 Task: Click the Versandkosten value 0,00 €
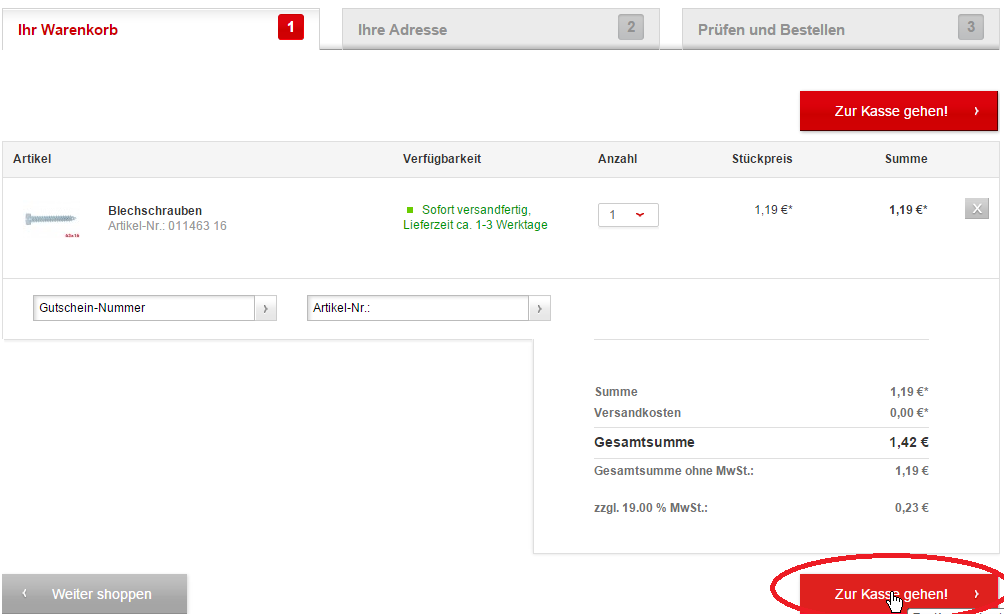[x=909, y=413]
